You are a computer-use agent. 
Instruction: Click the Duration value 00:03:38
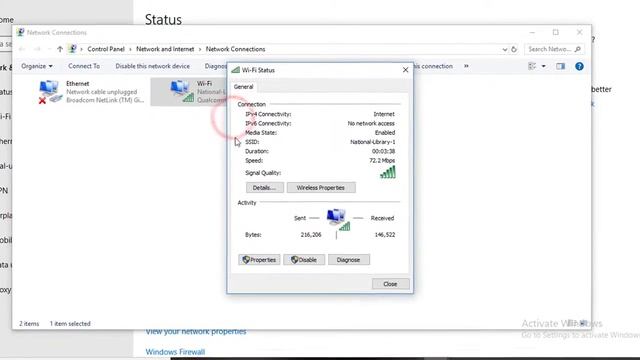pos(383,151)
